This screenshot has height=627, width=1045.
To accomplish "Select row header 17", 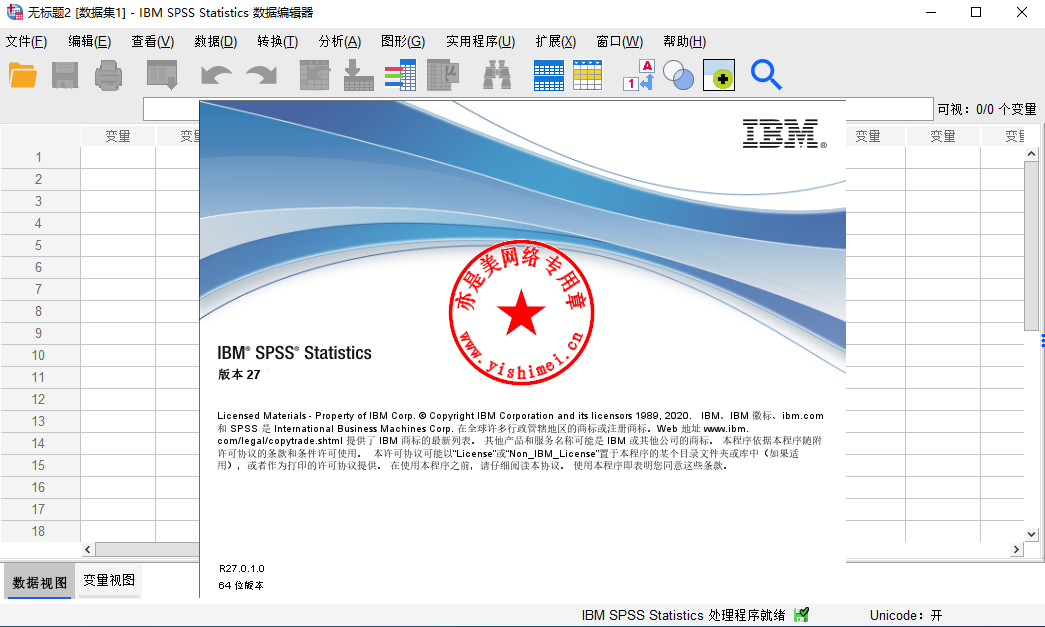I will tap(39, 509).
